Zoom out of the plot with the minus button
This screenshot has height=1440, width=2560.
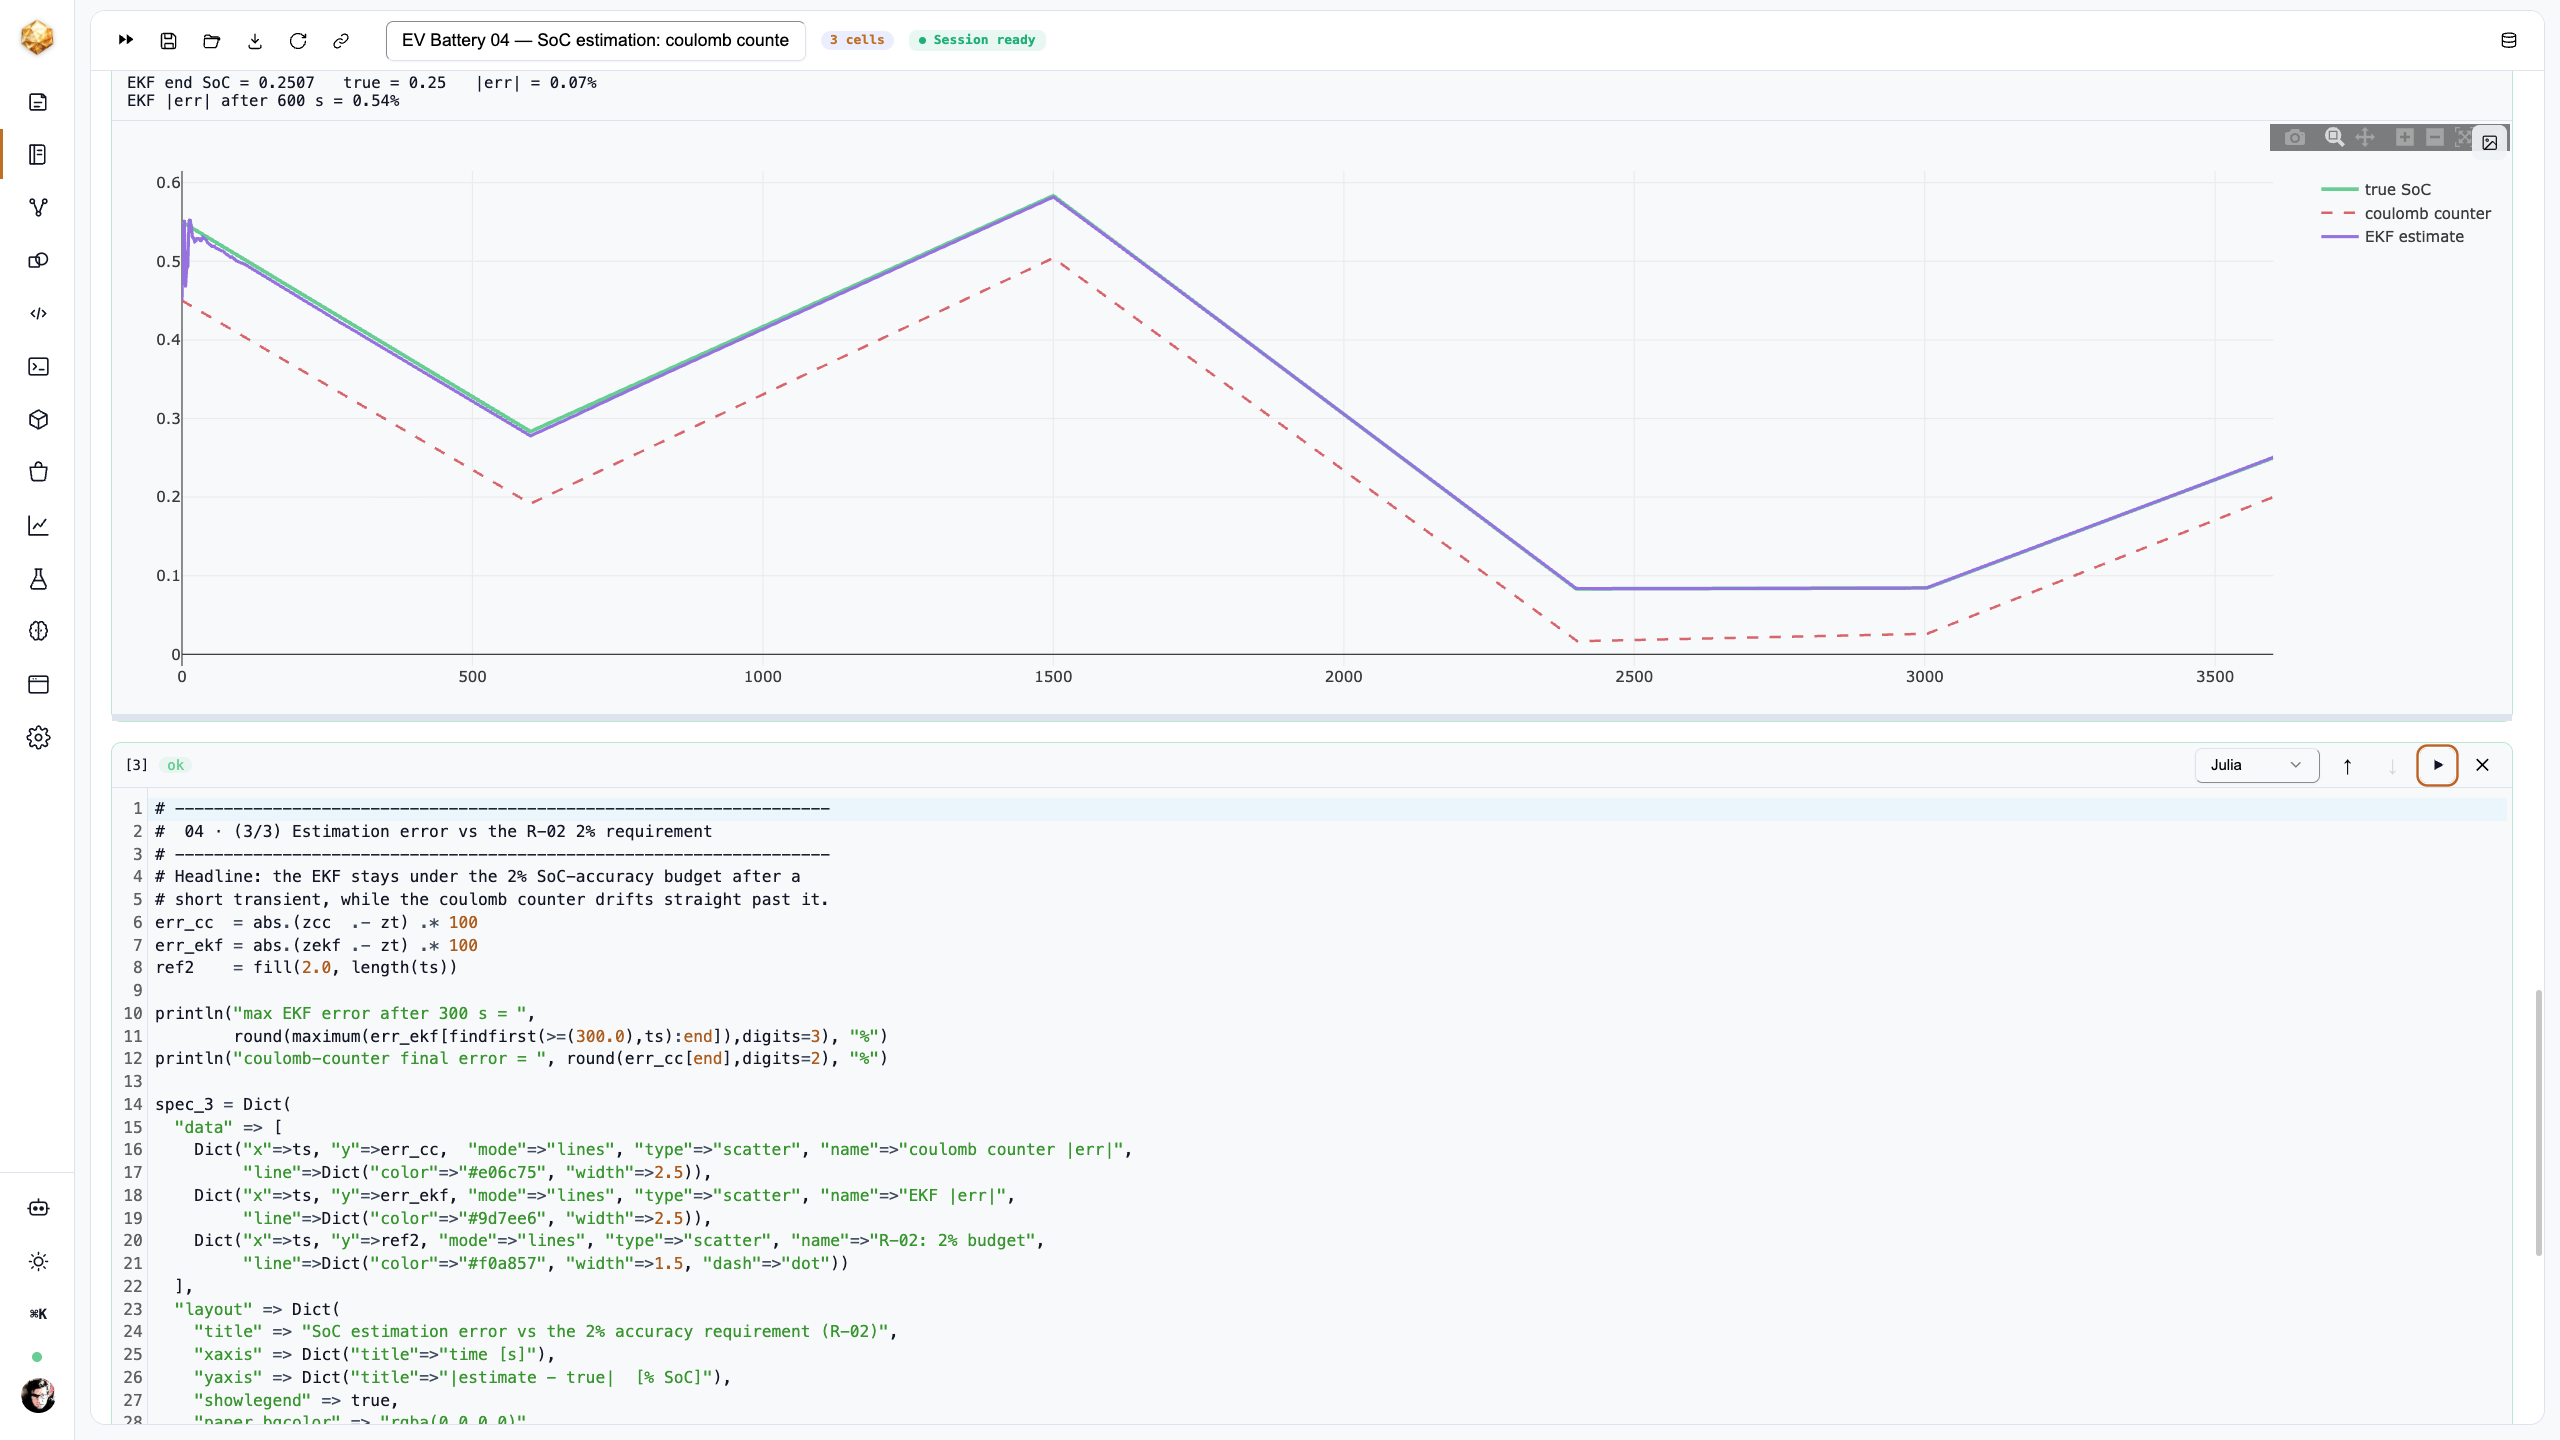pyautogui.click(x=2435, y=138)
